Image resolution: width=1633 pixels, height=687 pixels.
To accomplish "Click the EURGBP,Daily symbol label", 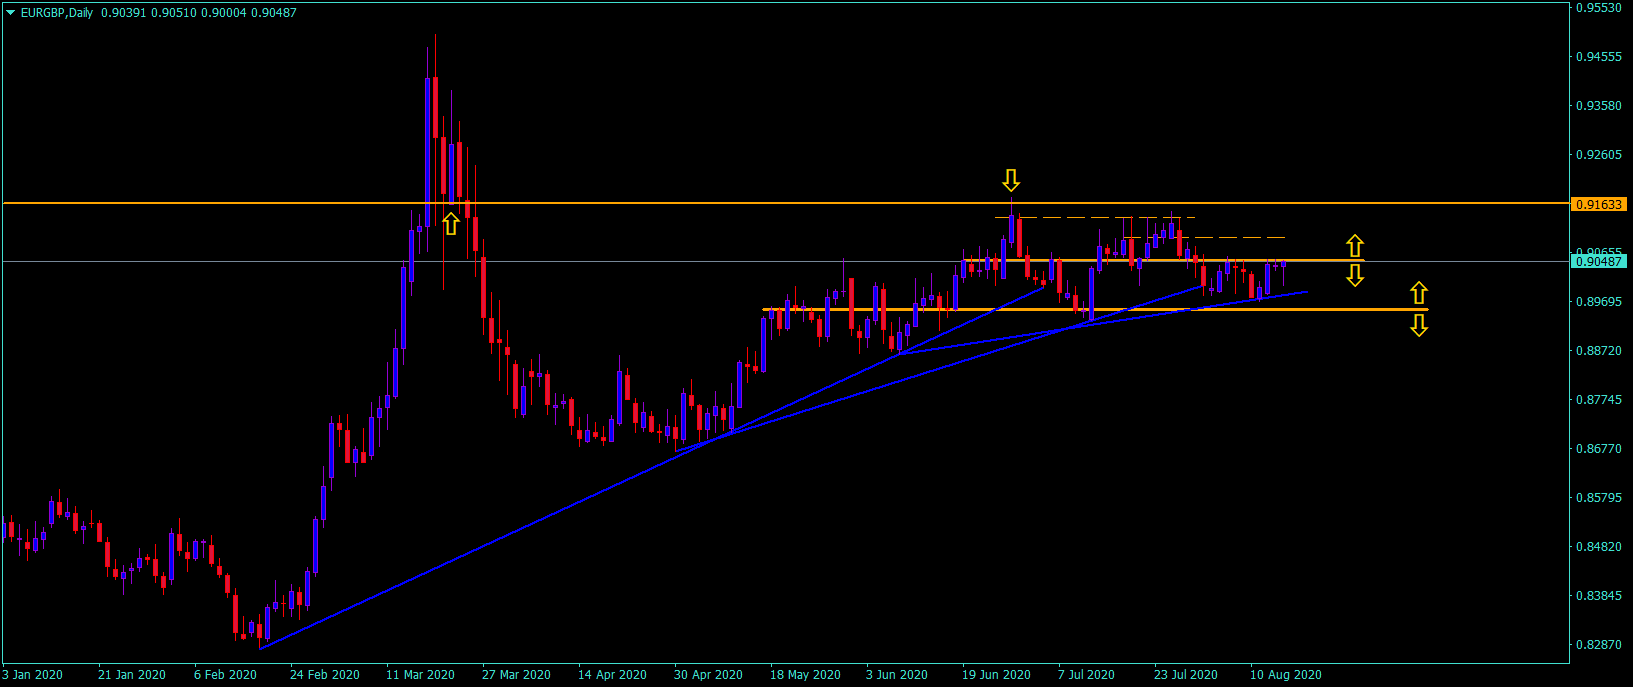I will 57,13.
